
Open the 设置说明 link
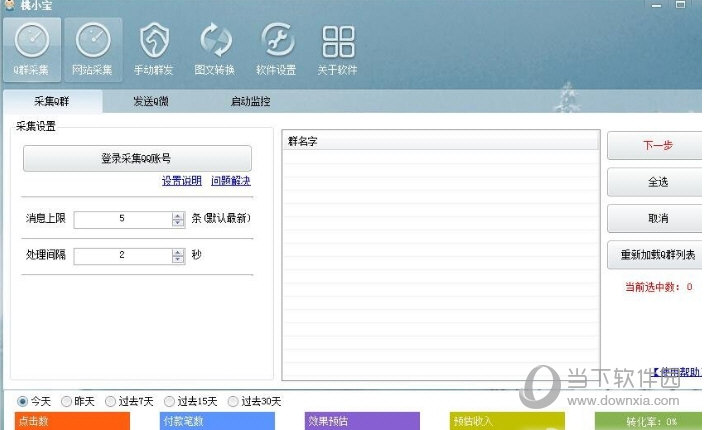pyautogui.click(x=182, y=181)
